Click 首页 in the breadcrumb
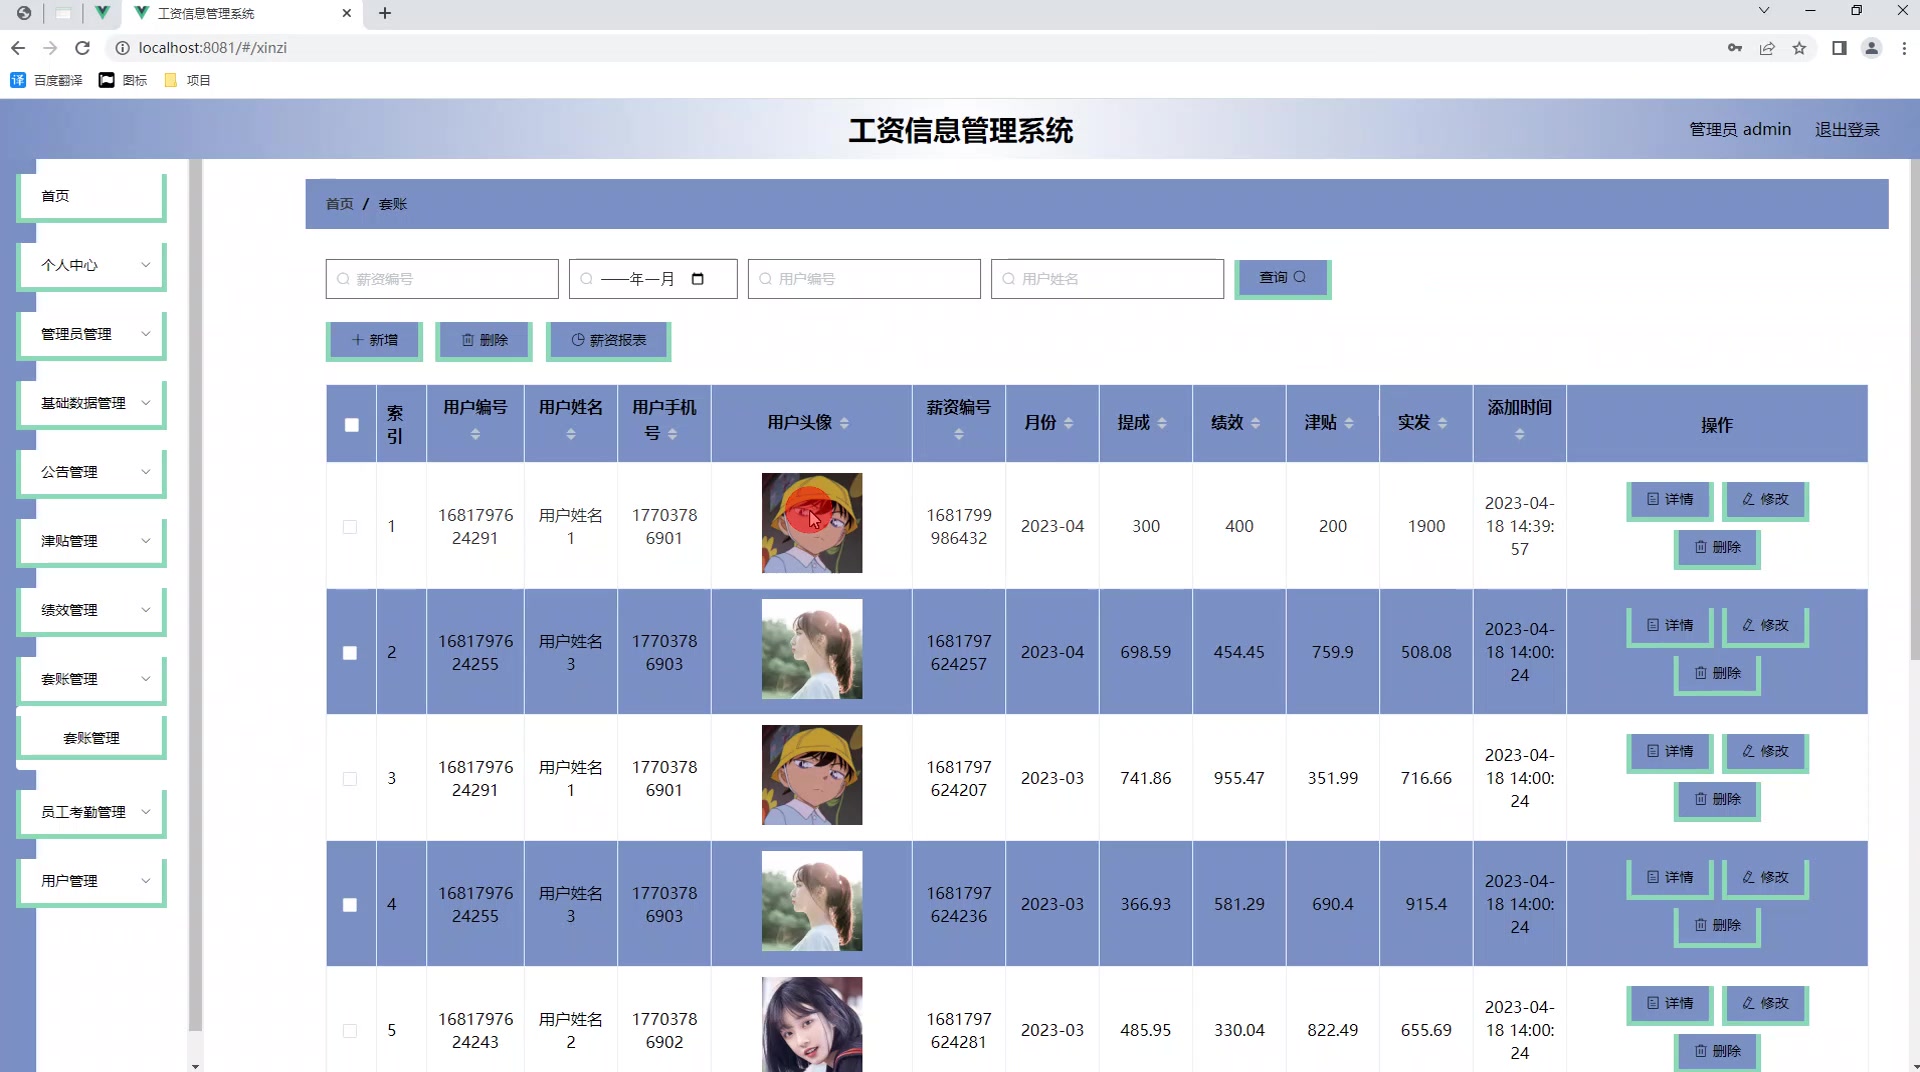 click(x=338, y=203)
